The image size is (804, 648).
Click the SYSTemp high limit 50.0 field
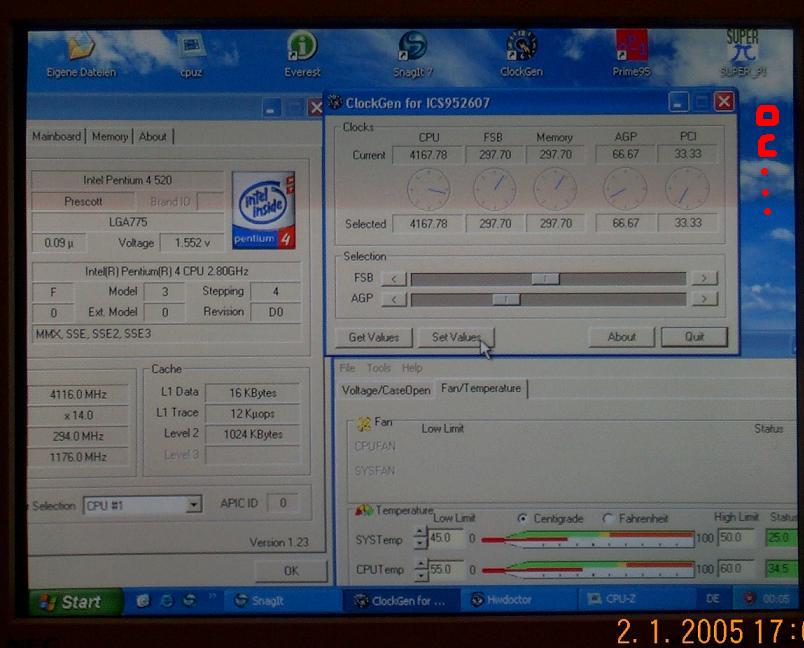pos(736,537)
